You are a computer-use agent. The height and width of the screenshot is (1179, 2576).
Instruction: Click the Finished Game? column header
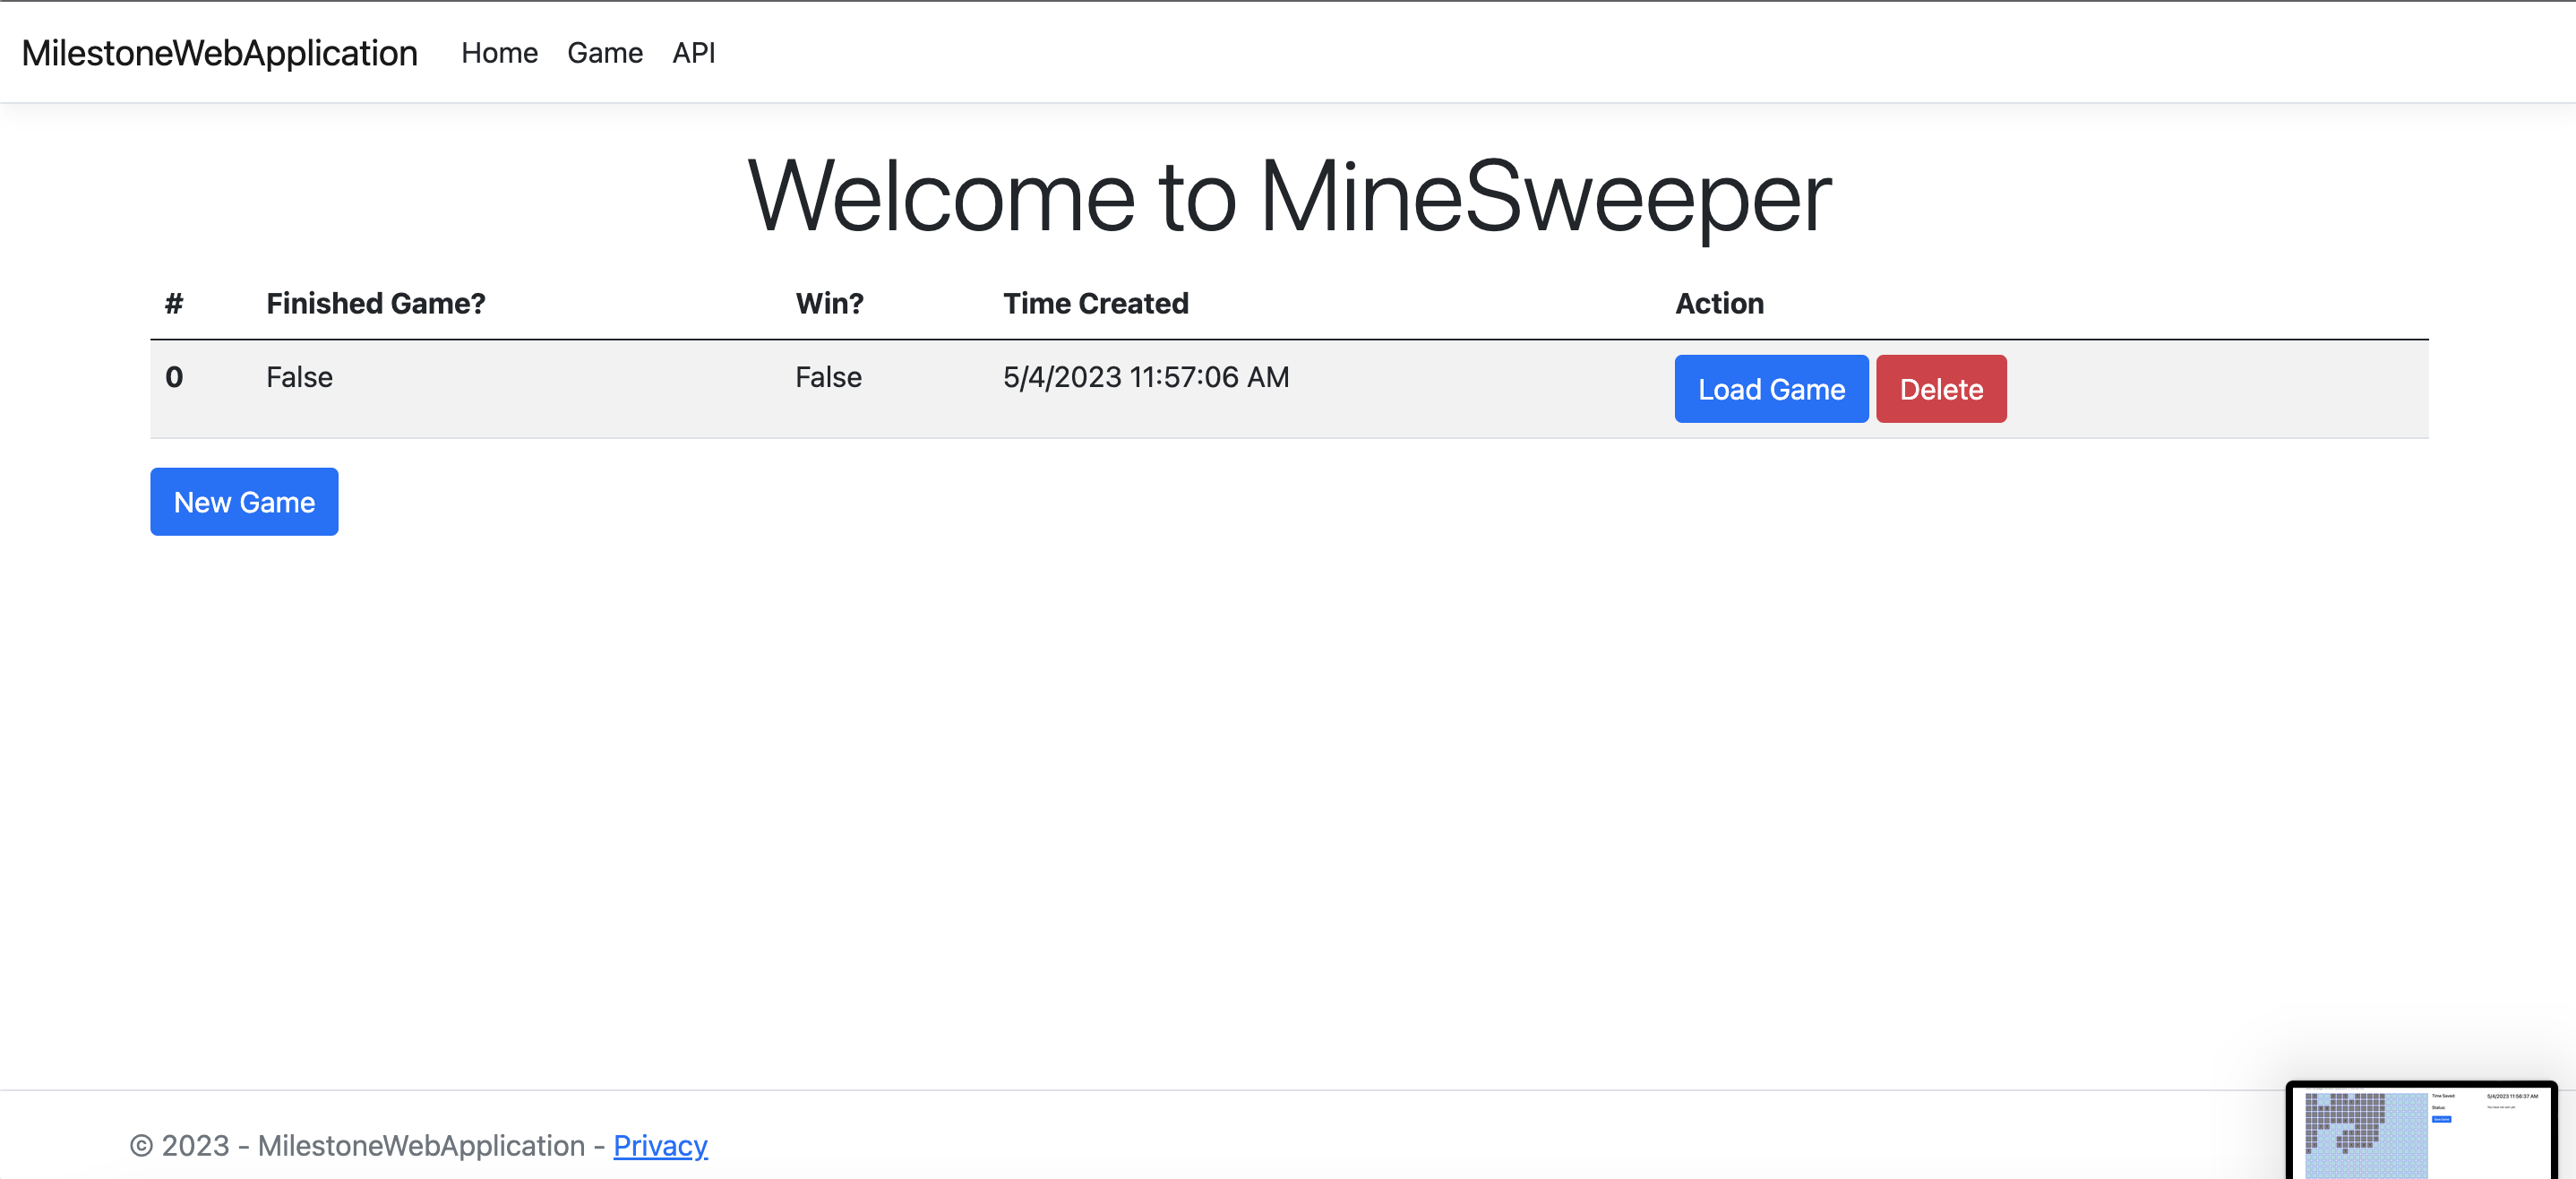pos(376,303)
